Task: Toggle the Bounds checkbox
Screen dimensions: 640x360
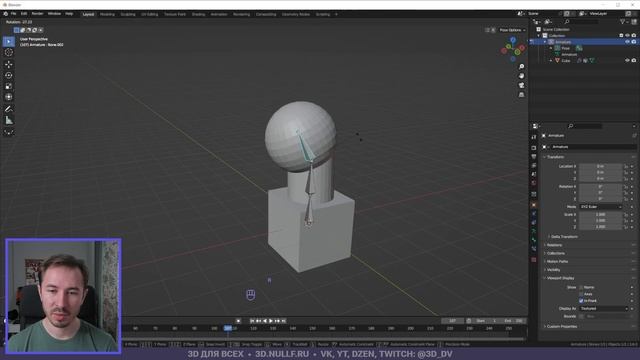Action: pyautogui.click(x=581, y=316)
